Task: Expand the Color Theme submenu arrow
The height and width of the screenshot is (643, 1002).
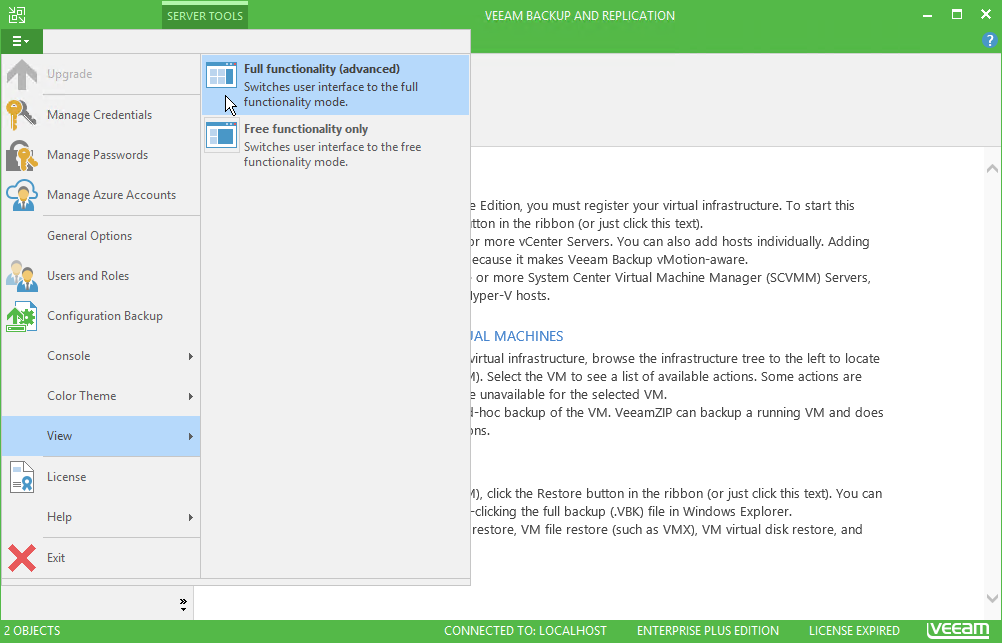Action: (x=190, y=396)
